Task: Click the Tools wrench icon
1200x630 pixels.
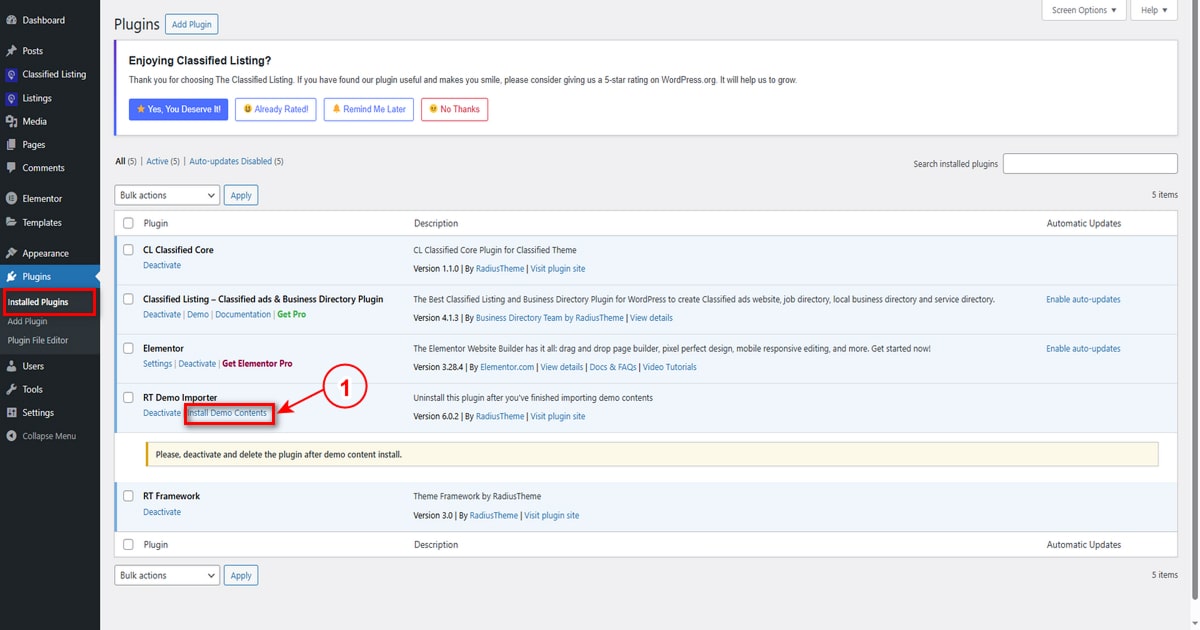Action: (x=11, y=389)
